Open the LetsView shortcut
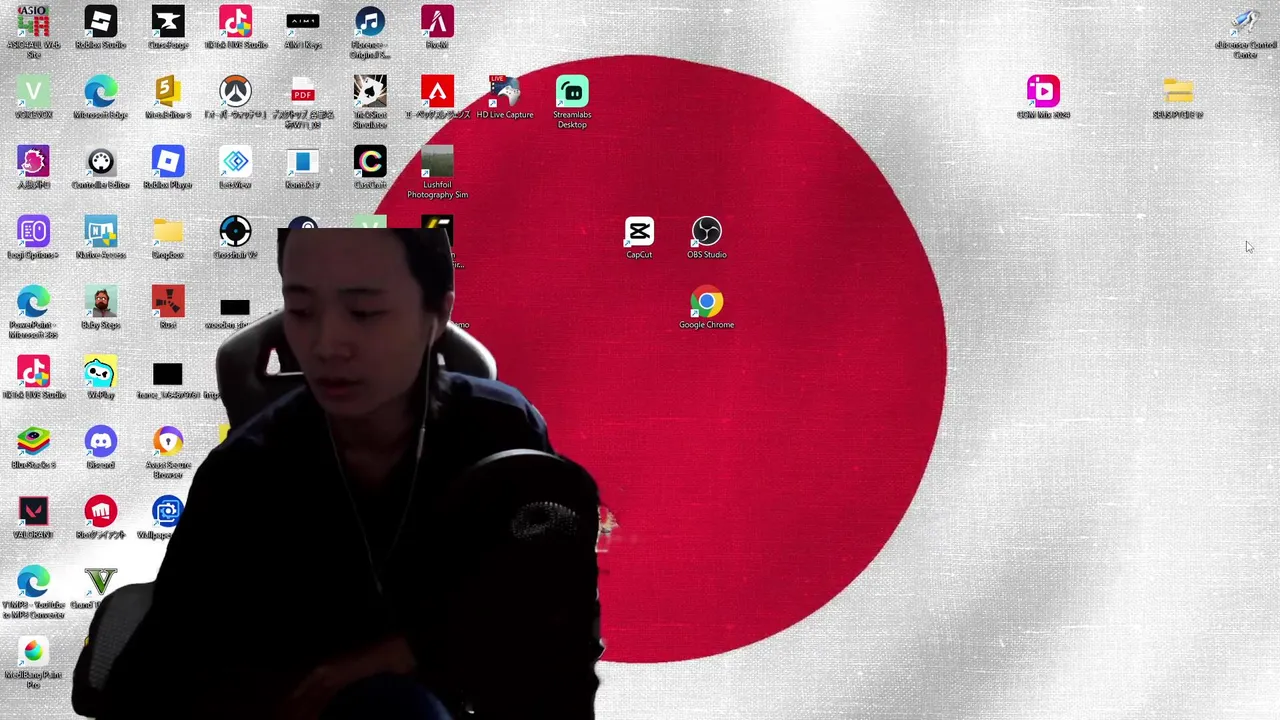 pyautogui.click(x=235, y=168)
